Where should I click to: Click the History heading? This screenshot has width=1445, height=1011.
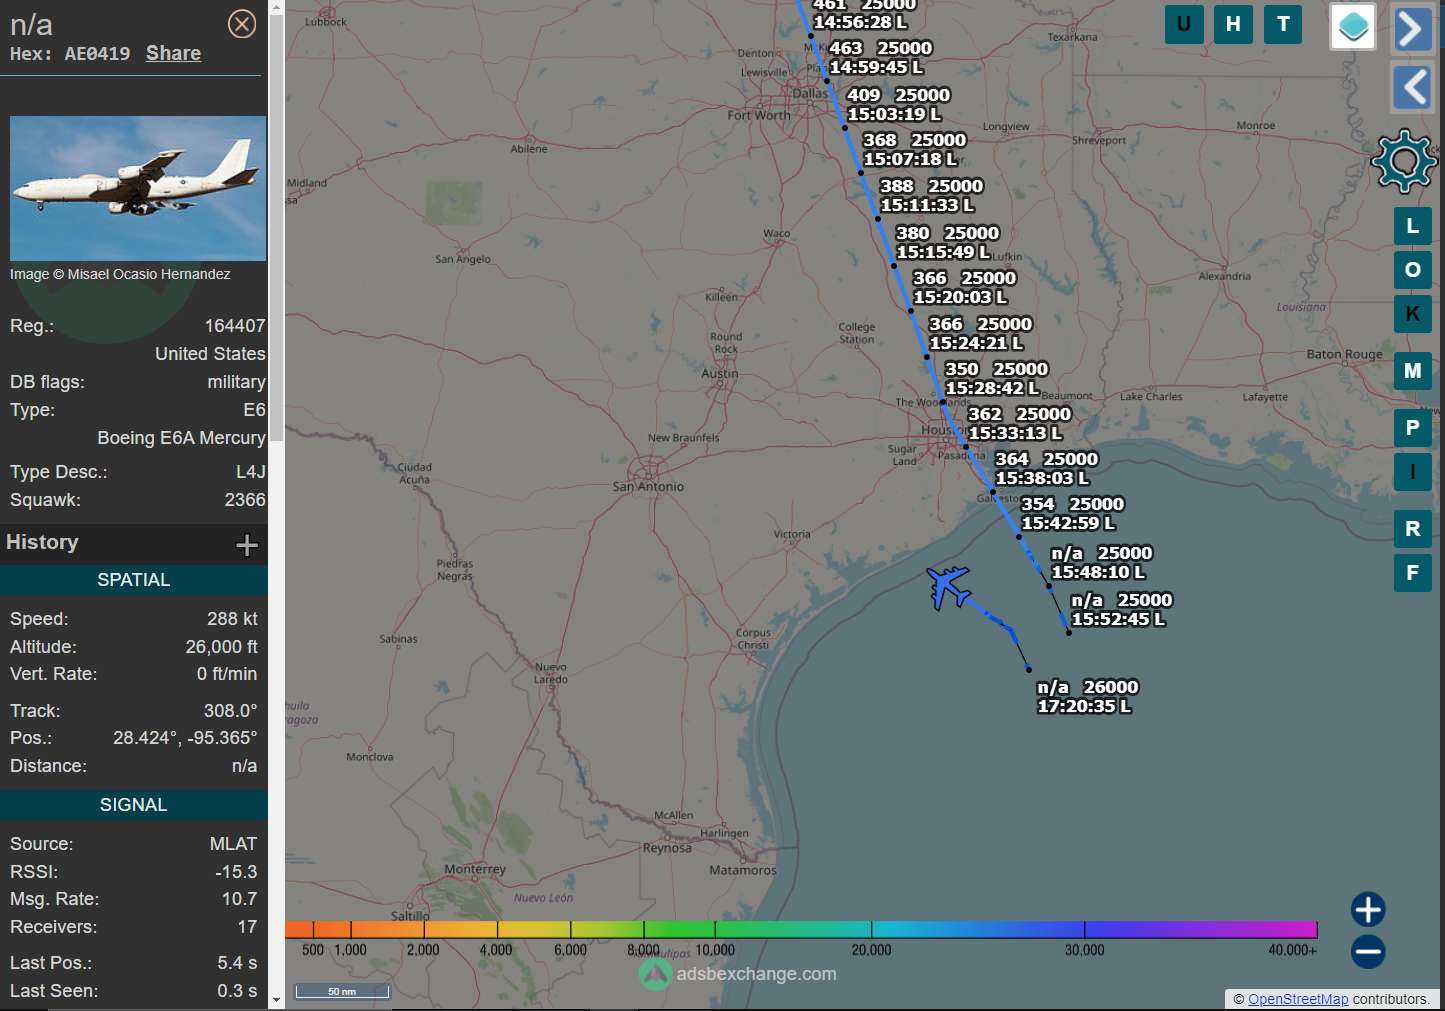click(42, 542)
